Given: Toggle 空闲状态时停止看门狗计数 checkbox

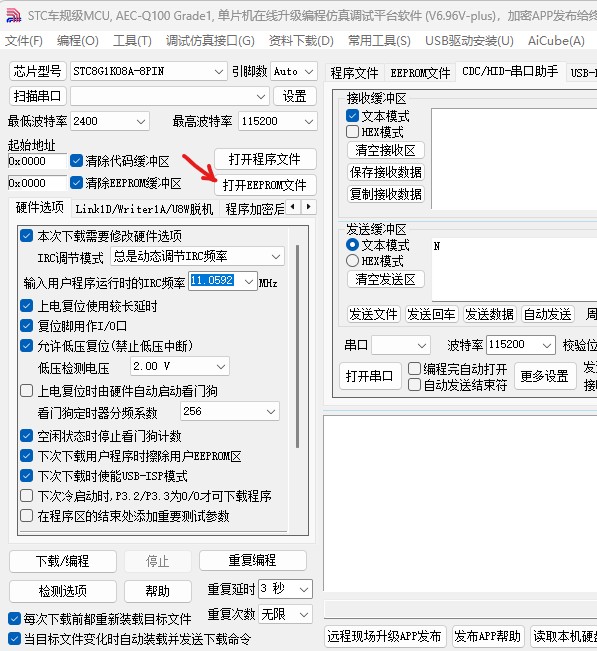Looking at the screenshot, I should pos(27,436).
